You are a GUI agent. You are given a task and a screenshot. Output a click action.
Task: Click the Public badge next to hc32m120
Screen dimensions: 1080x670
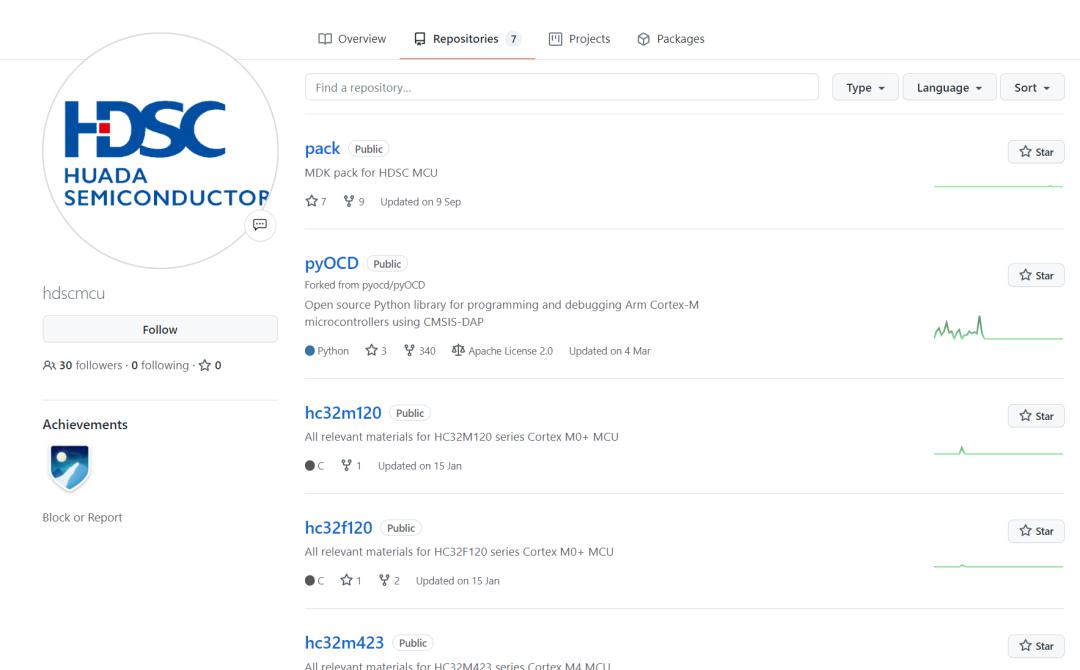410,413
